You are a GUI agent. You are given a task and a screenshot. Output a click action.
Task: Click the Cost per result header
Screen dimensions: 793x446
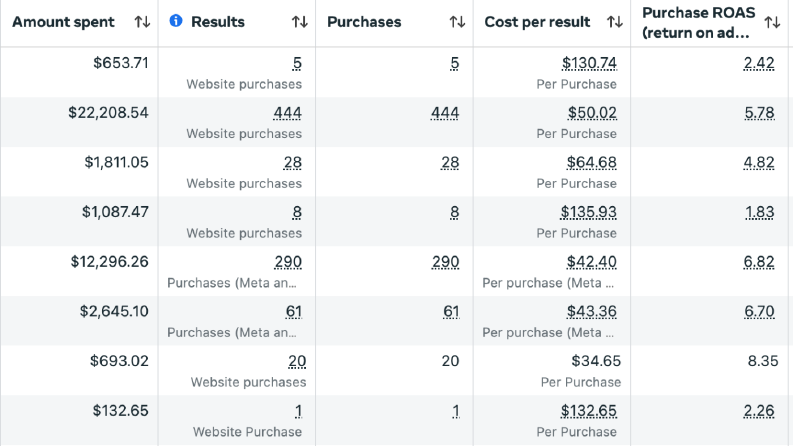[x=537, y=22]
